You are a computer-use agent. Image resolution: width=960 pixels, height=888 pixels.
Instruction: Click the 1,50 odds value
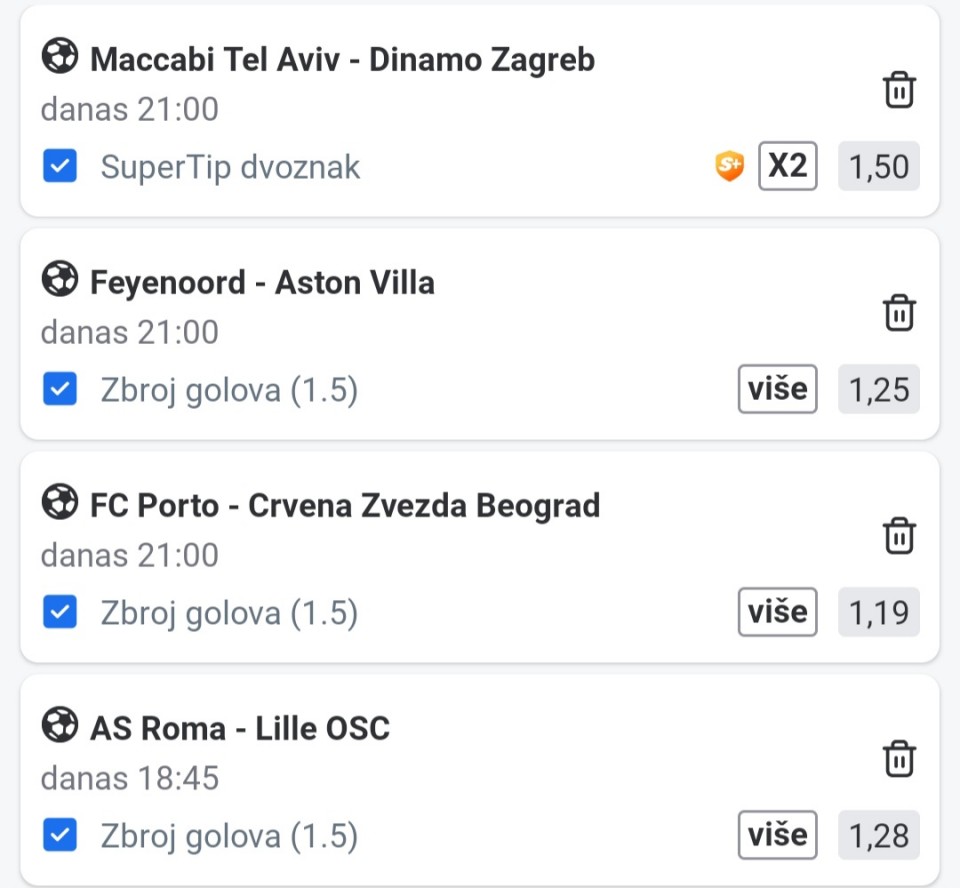(x=879, y=167)
